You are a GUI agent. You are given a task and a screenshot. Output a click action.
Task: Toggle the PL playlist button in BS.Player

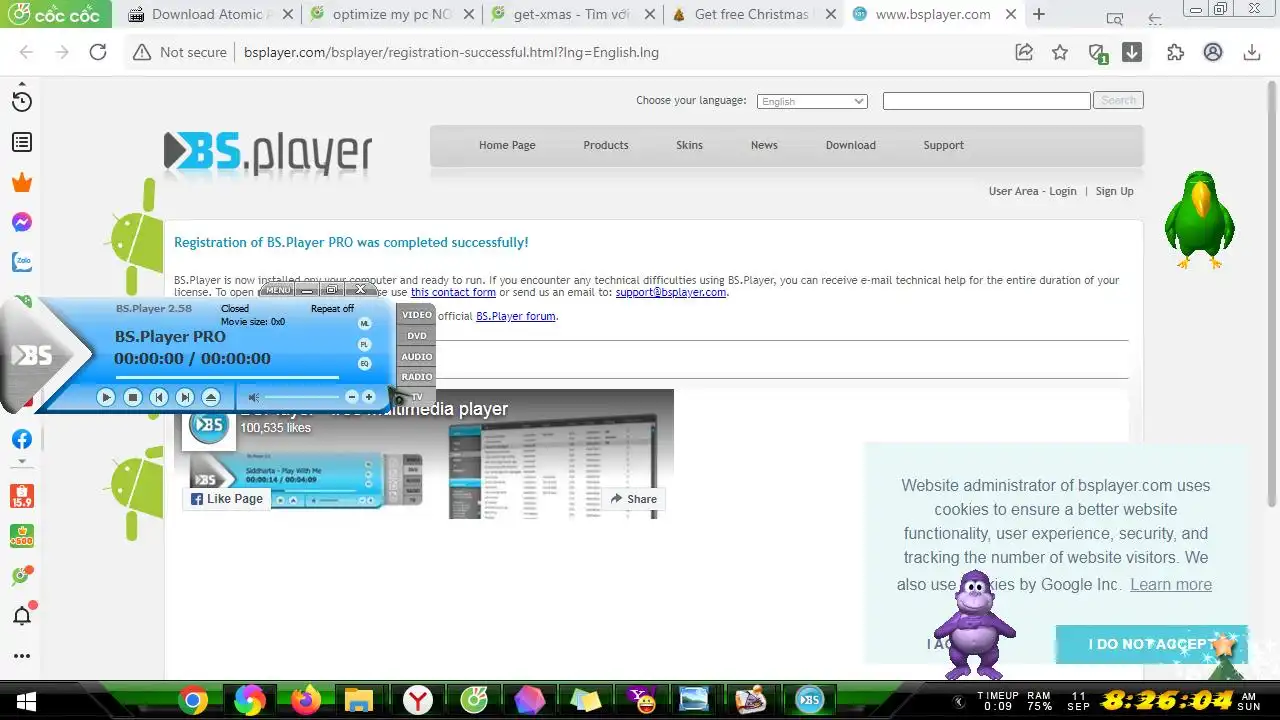point(364,343)
